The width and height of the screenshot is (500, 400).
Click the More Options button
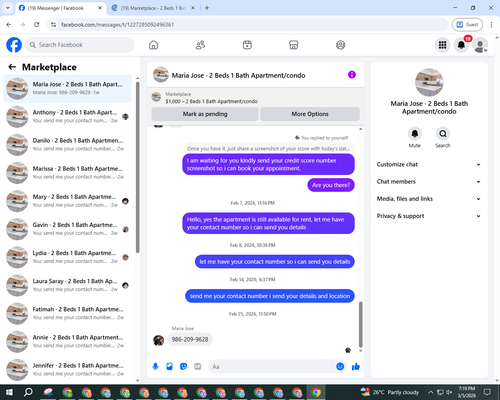point(310,114)
